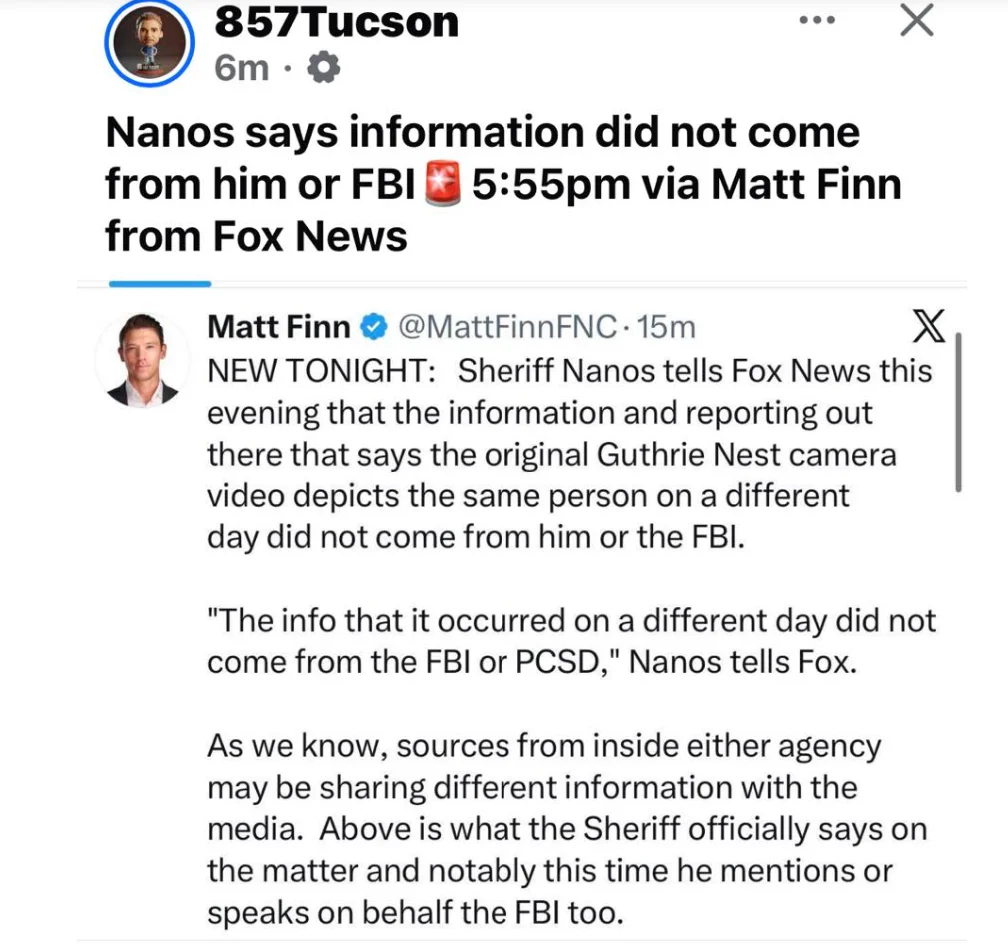Click the 857Tucson username

336,21
